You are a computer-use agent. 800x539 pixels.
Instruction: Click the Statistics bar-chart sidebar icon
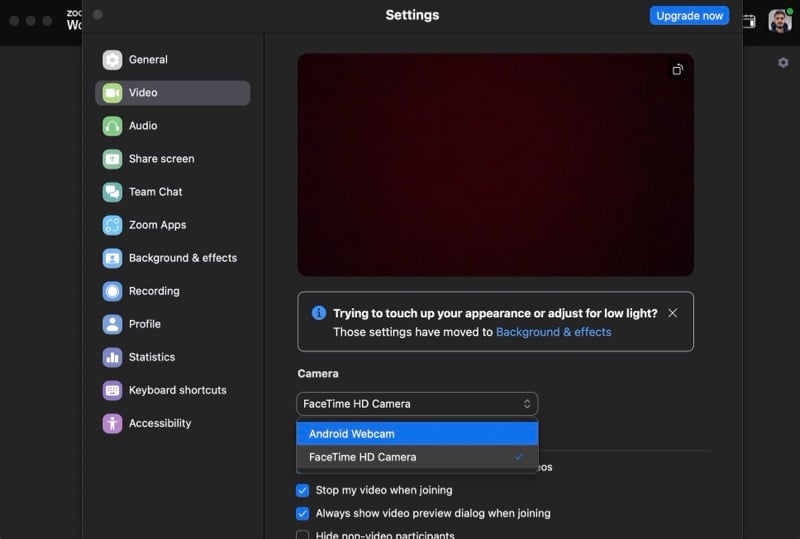112,357
